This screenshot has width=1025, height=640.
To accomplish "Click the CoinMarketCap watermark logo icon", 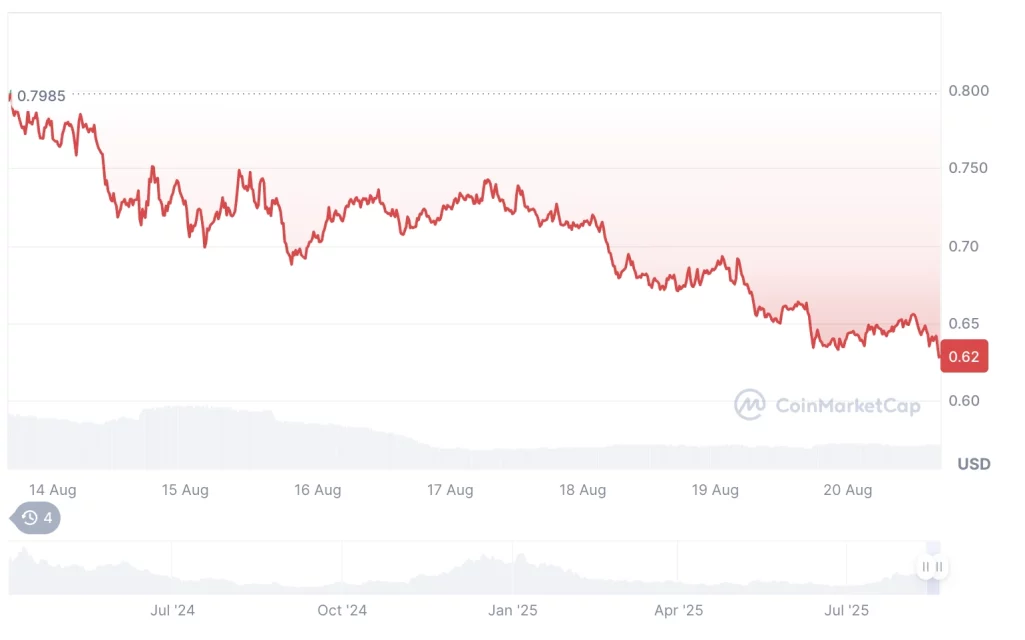I will click(x=749, y=404).
